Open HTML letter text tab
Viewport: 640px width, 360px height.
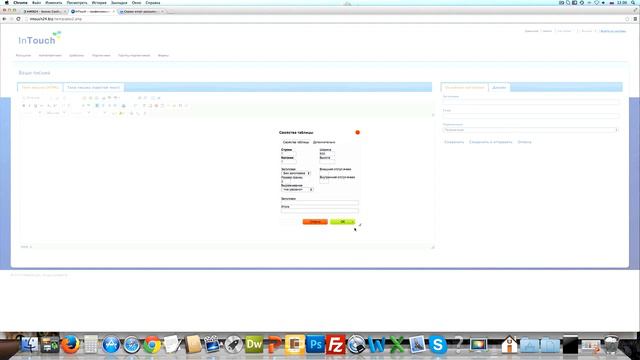tap(40, 87)
